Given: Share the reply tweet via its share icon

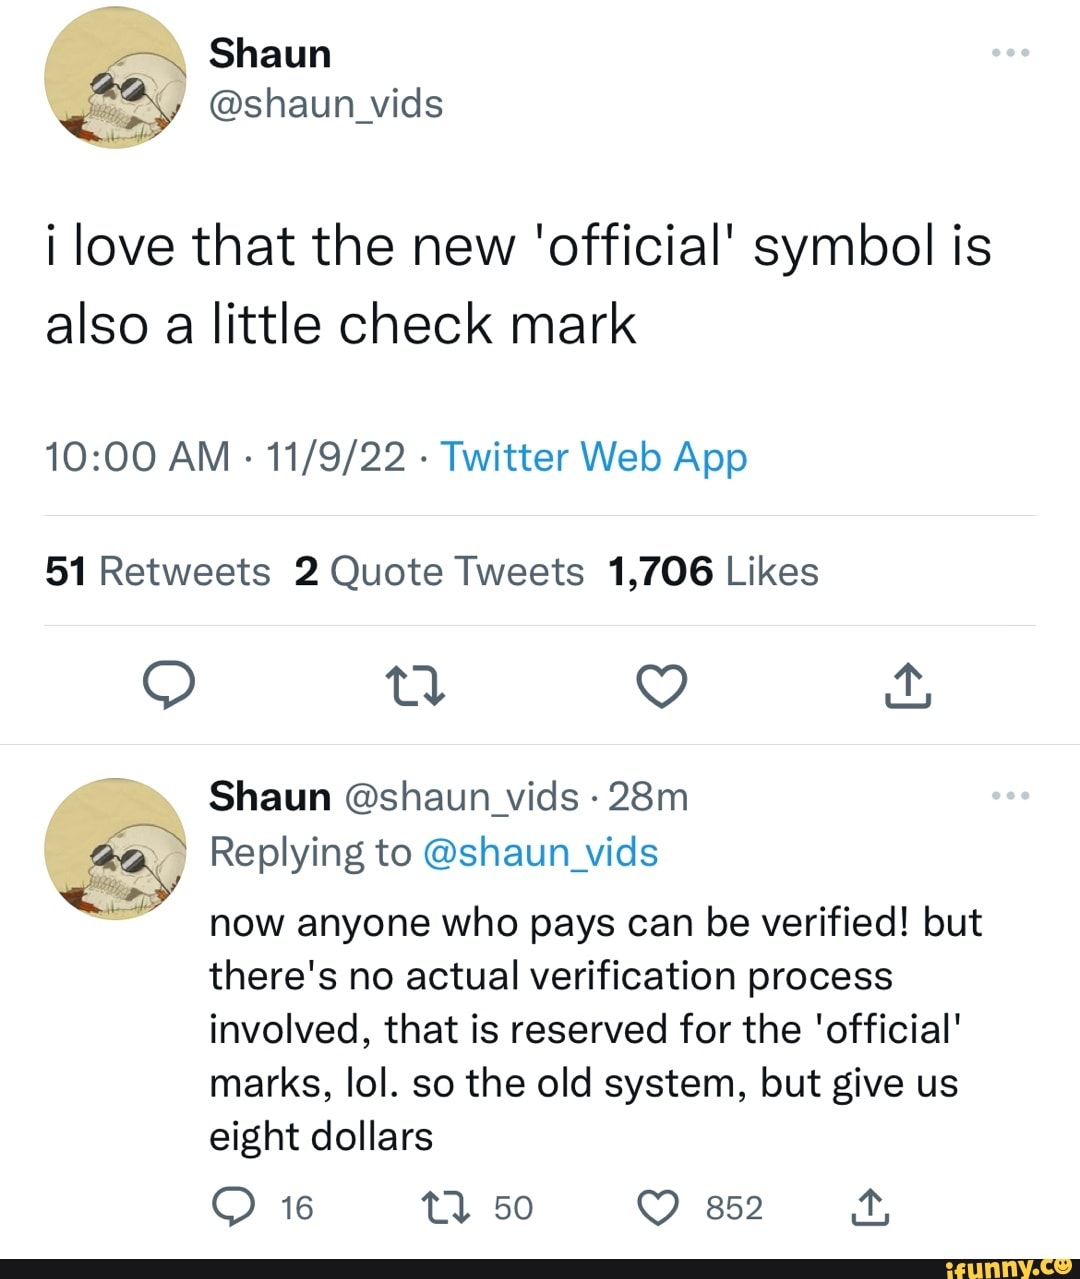Looking at the screenshot, I should coord(869,1206).
